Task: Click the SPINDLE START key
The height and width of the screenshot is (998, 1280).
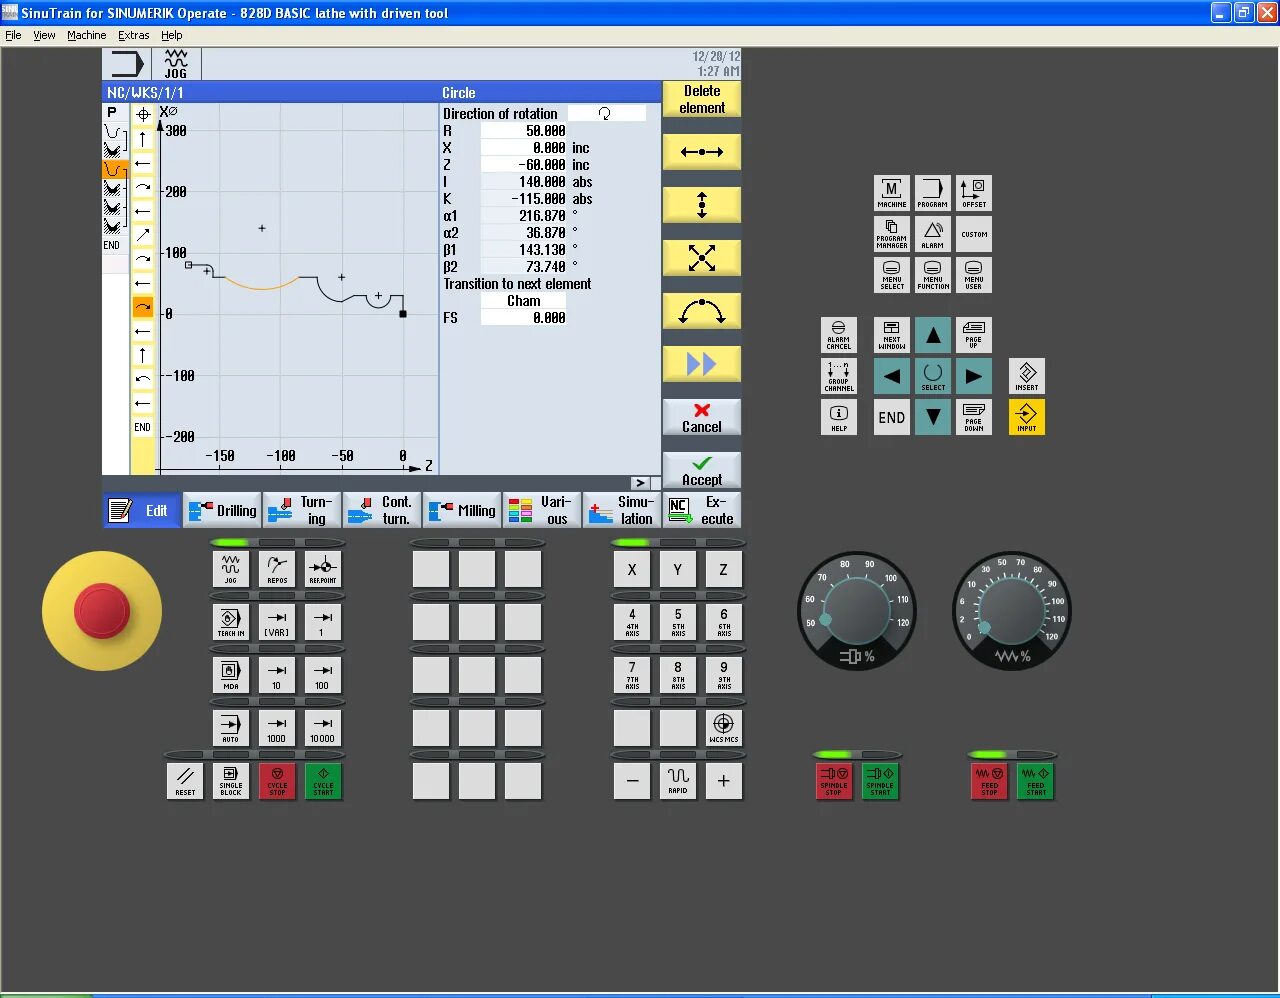Action: [880, 781]
